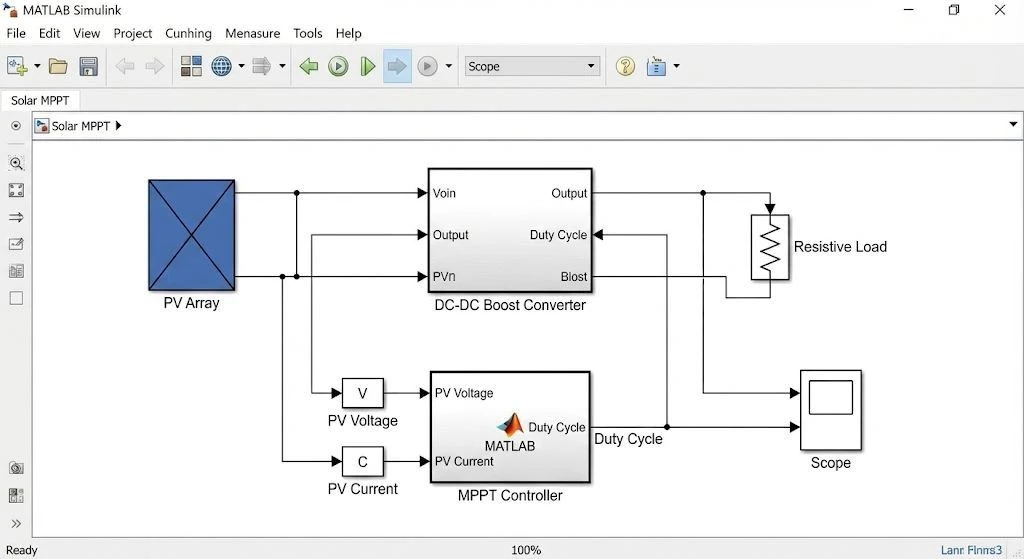Expand the breadcrumb arrow after Solar MPPT
The height and width of the screenshot is (559, 1024).
pyautogui.click(x=118, y=125)
